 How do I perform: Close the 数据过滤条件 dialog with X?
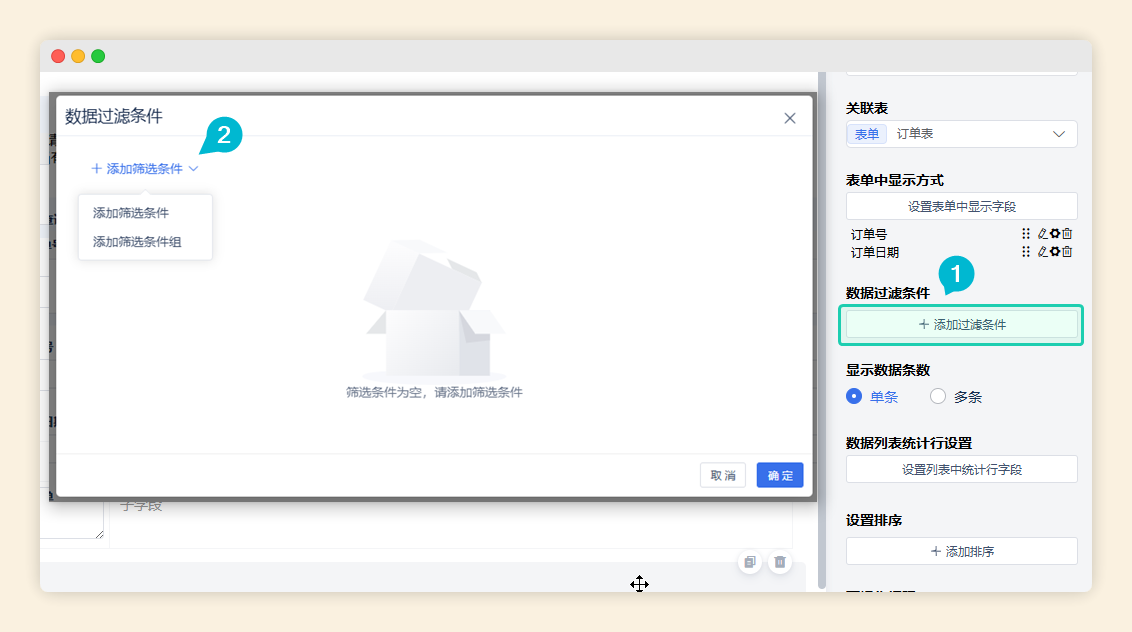point(790,118)
